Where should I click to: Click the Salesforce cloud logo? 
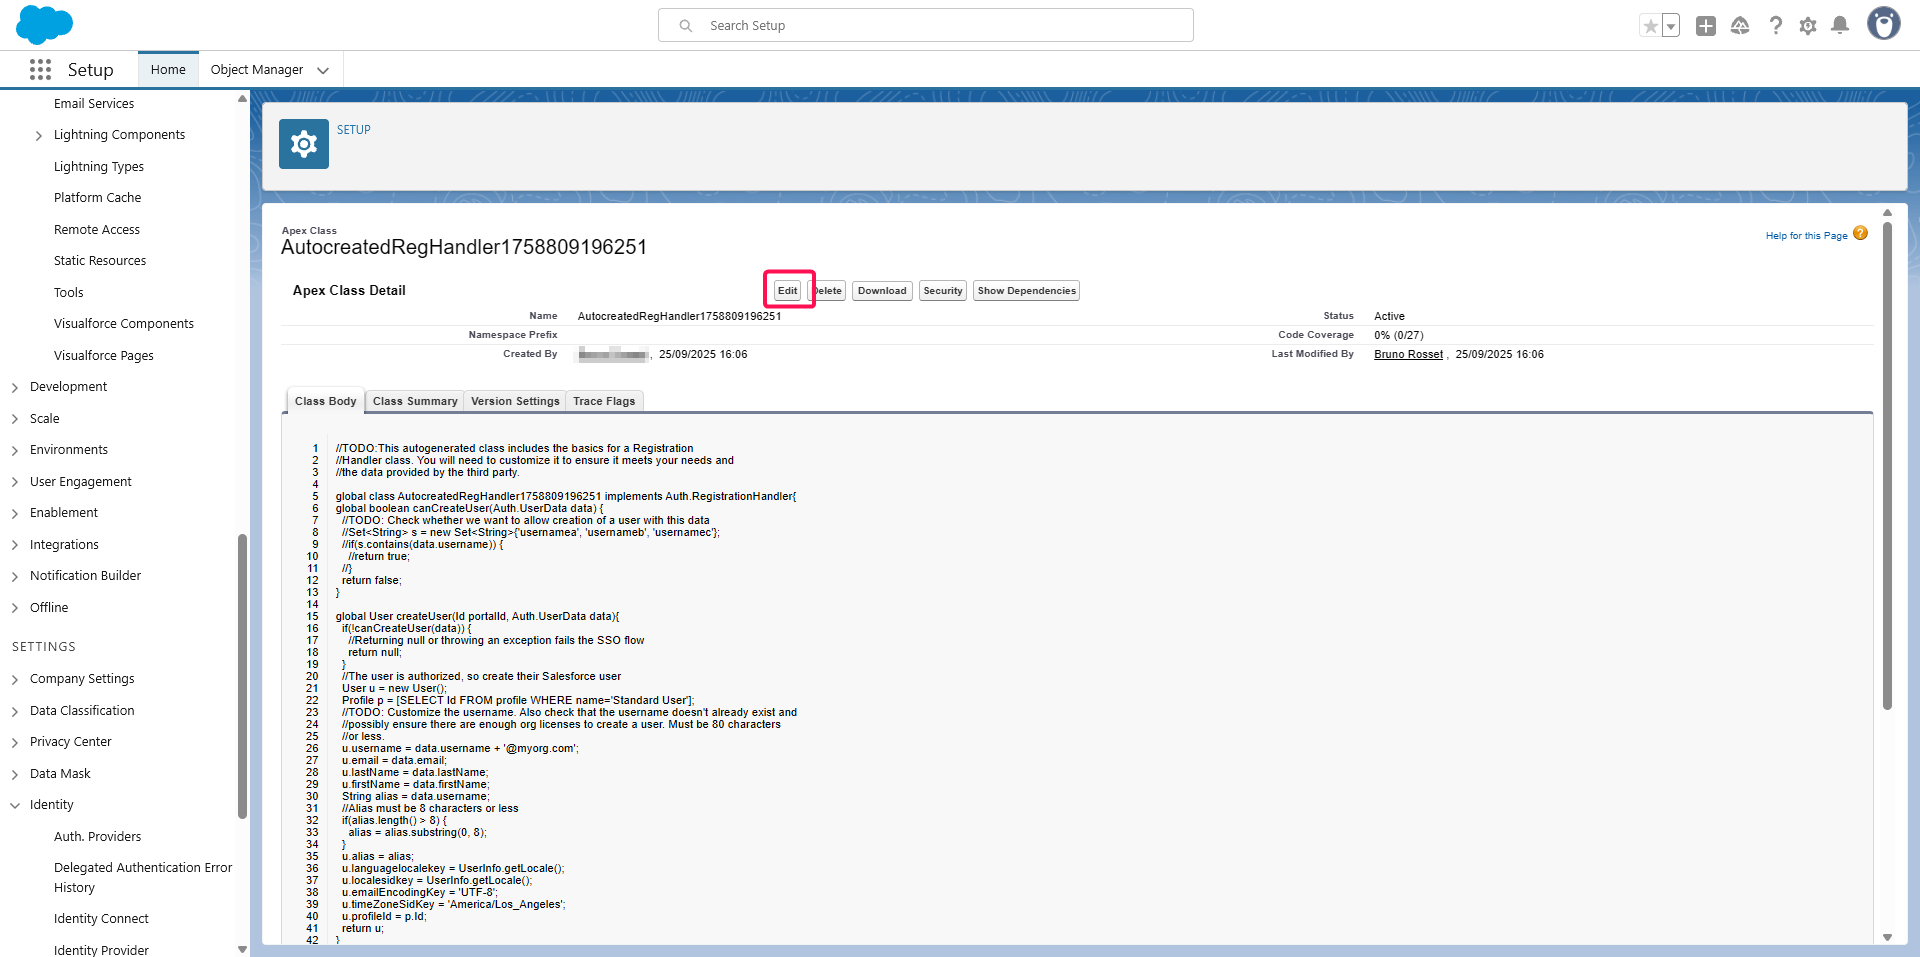tap(44, 24)
